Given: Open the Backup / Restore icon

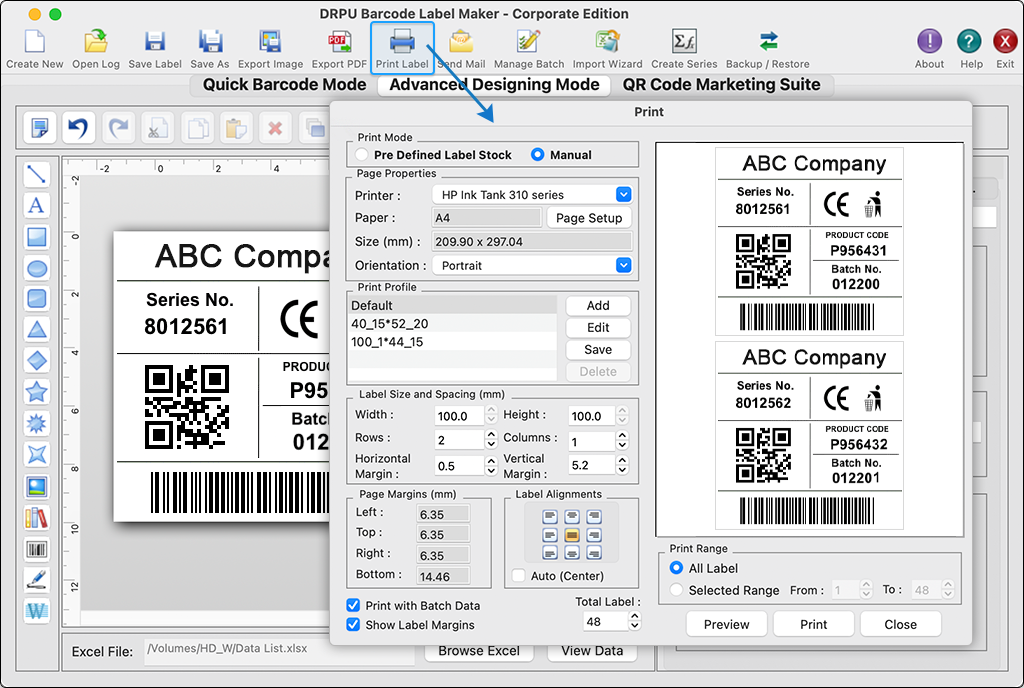Looking at the screenshot, I should 768,42.
